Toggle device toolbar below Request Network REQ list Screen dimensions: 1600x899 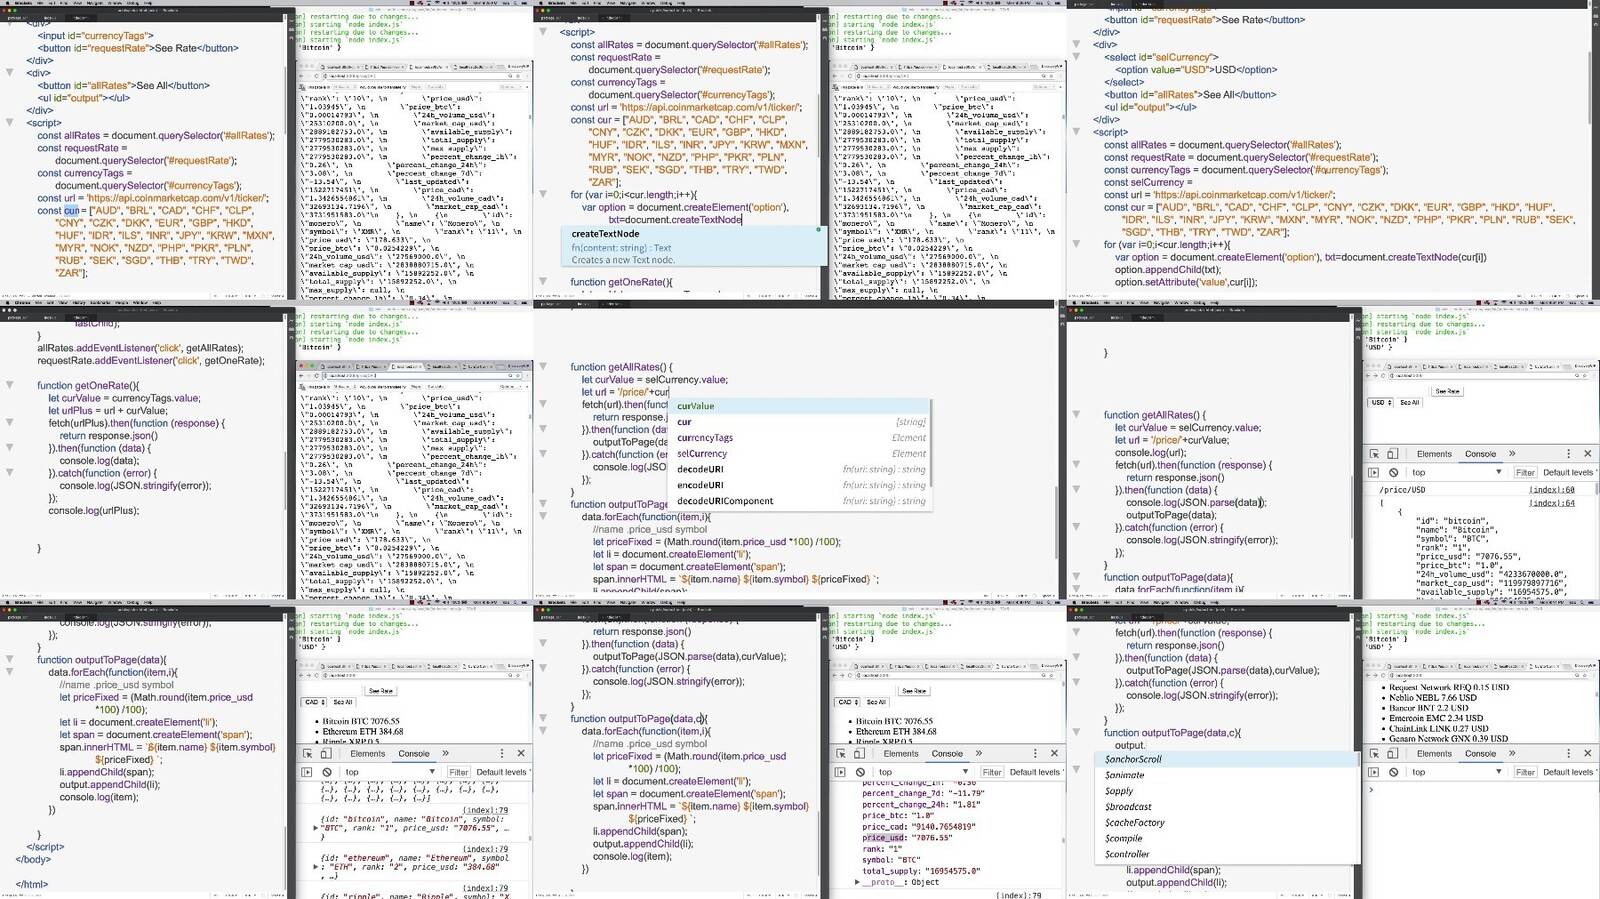pyautogui.click(x=1393, y=754)
